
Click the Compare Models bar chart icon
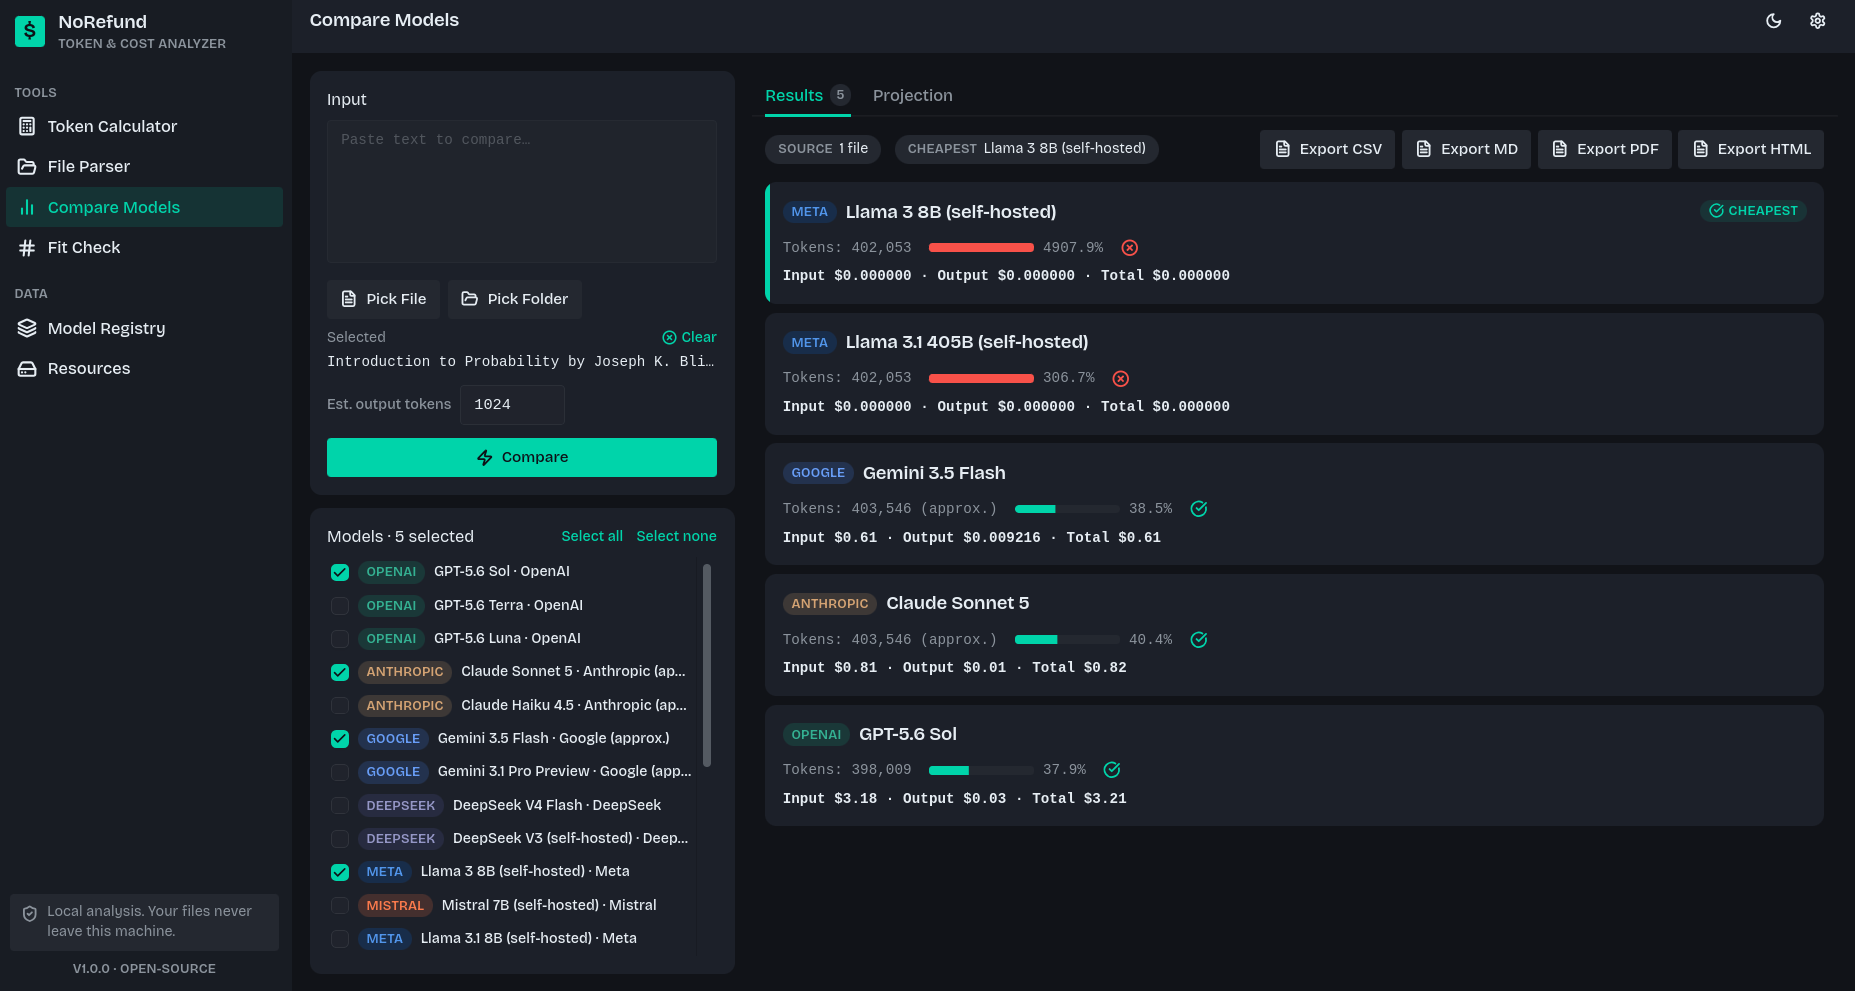point(27,207)
